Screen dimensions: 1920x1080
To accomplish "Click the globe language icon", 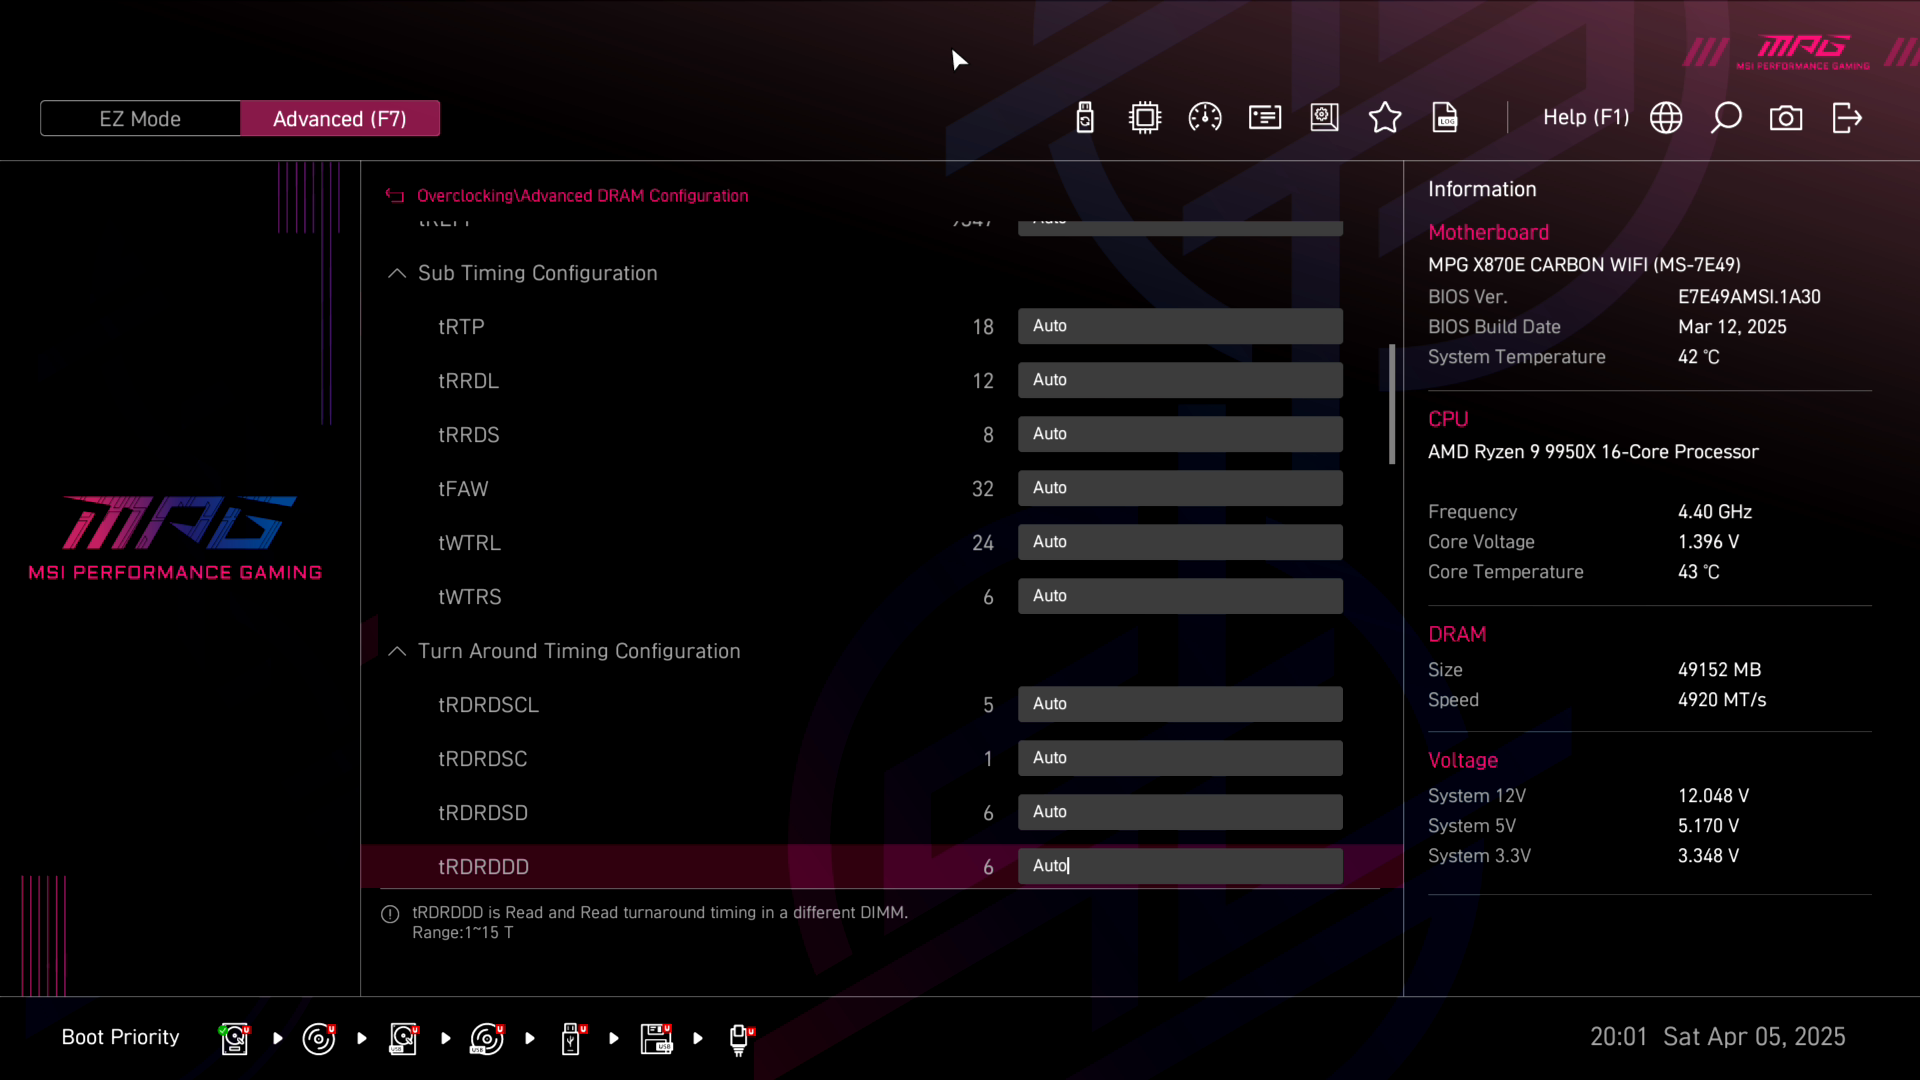I will pos(1666,118).
